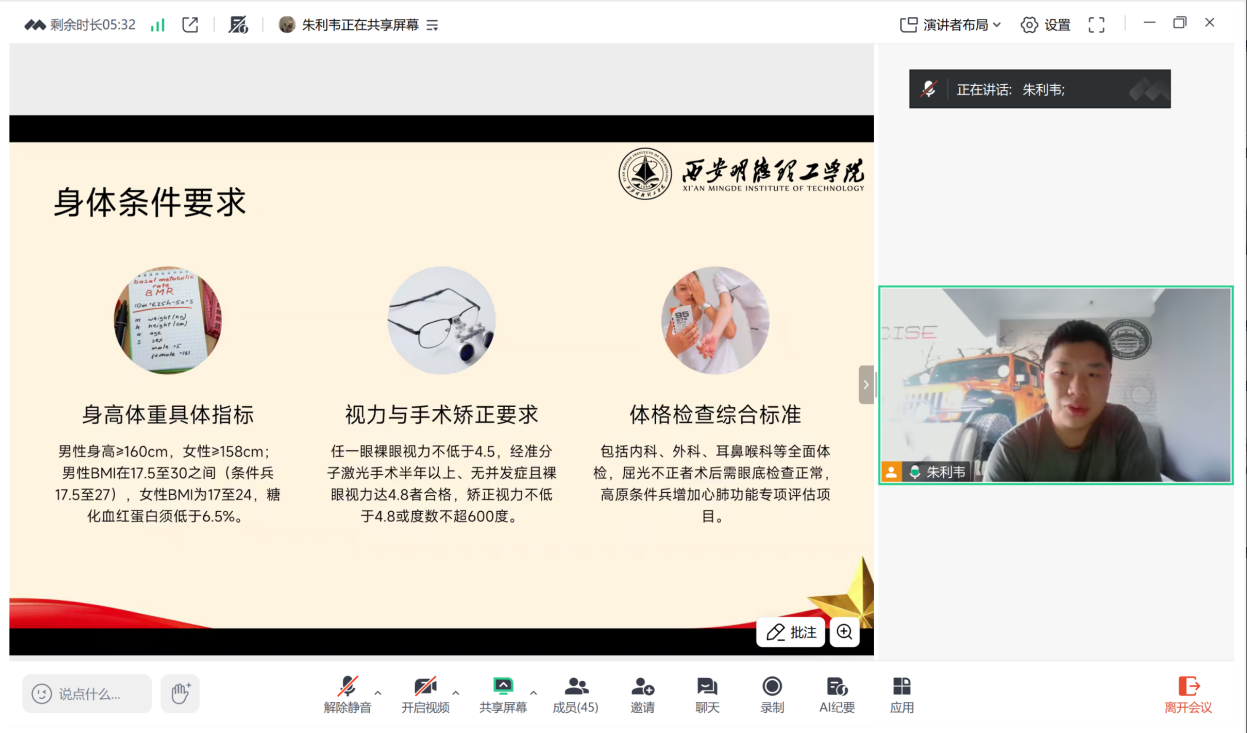1247x733 pixels.
Task: Click the magnifier zoom icon on slide
Action: pos(845,632)
